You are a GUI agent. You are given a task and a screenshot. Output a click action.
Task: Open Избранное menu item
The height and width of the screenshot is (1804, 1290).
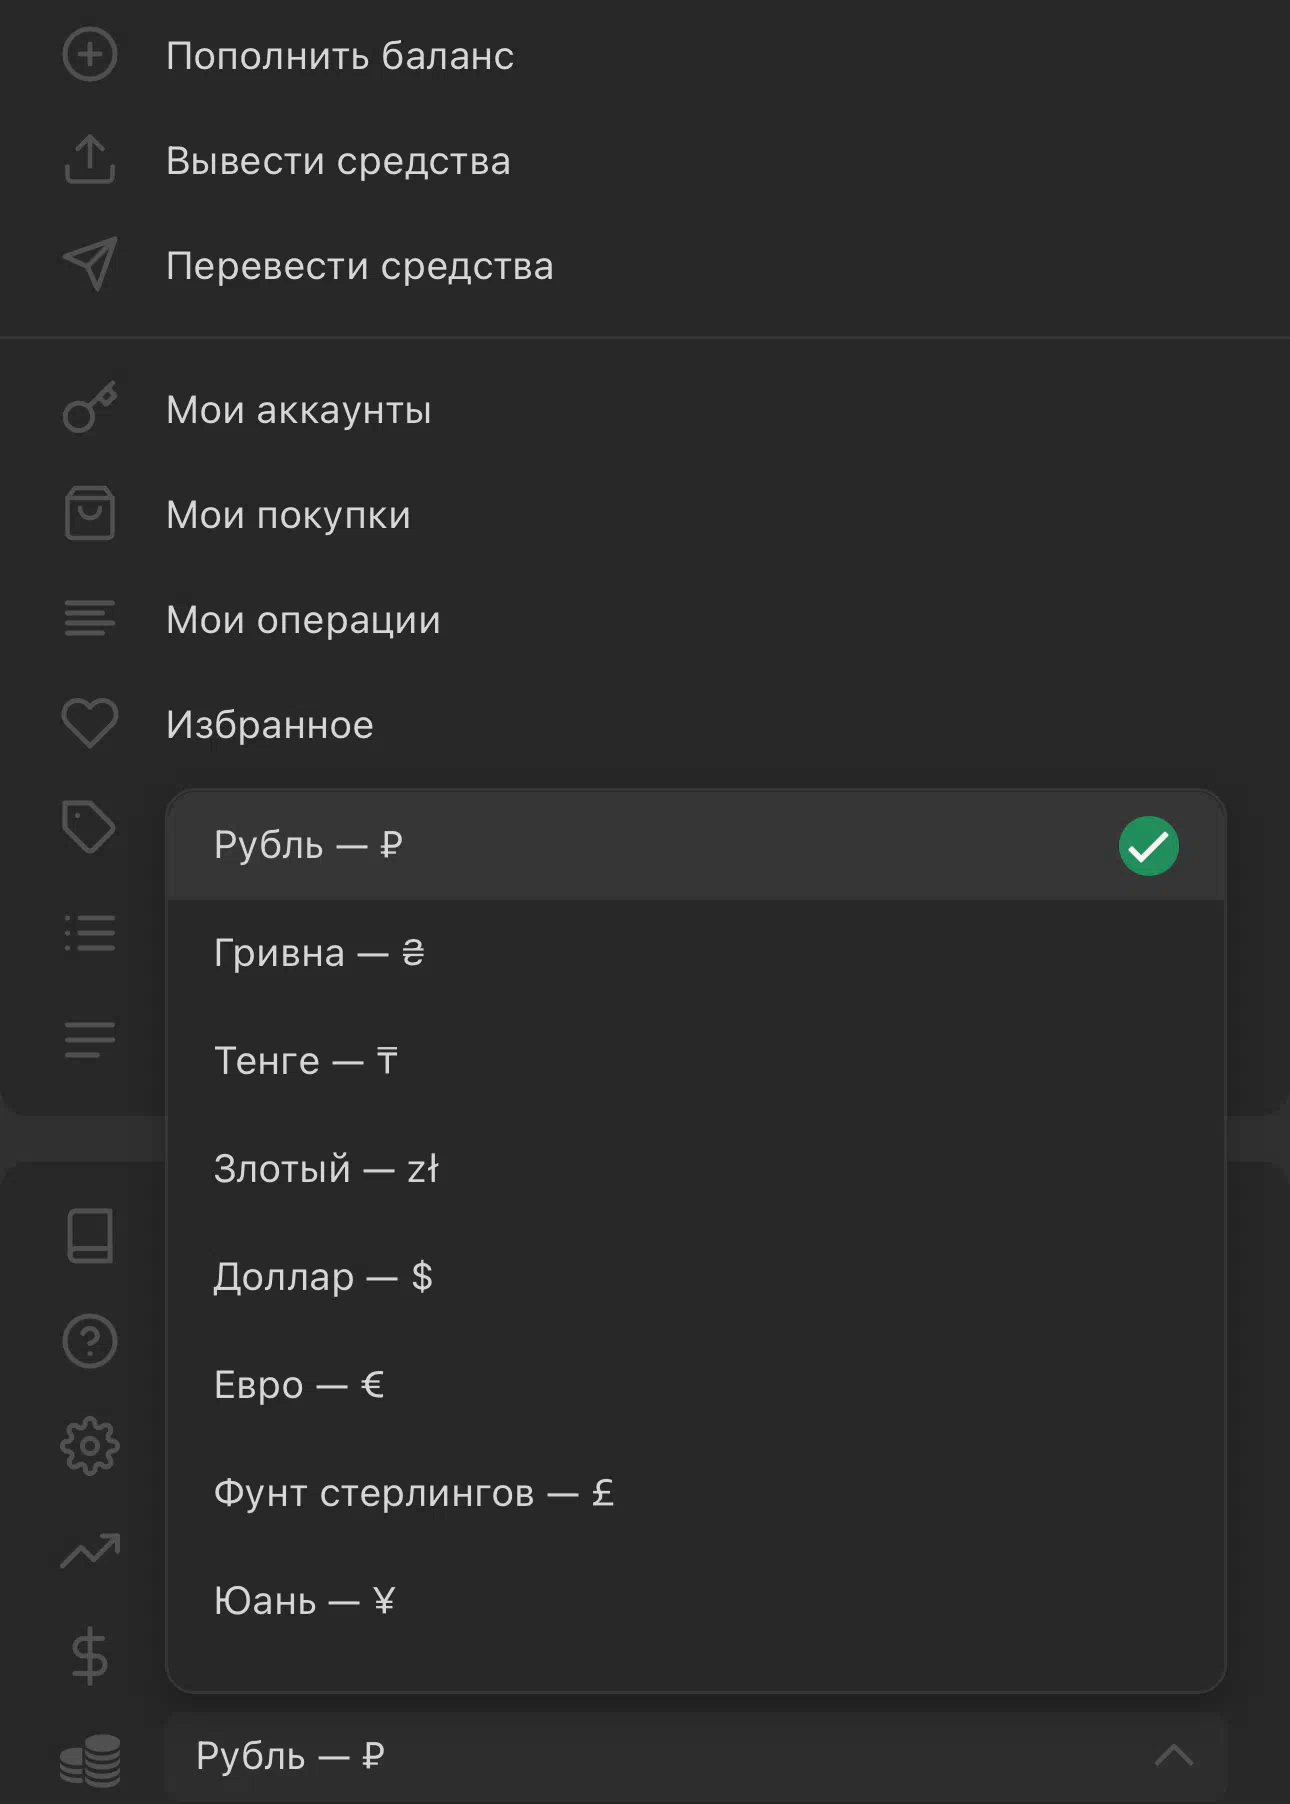pyautogui.click(x=270, y=725)
